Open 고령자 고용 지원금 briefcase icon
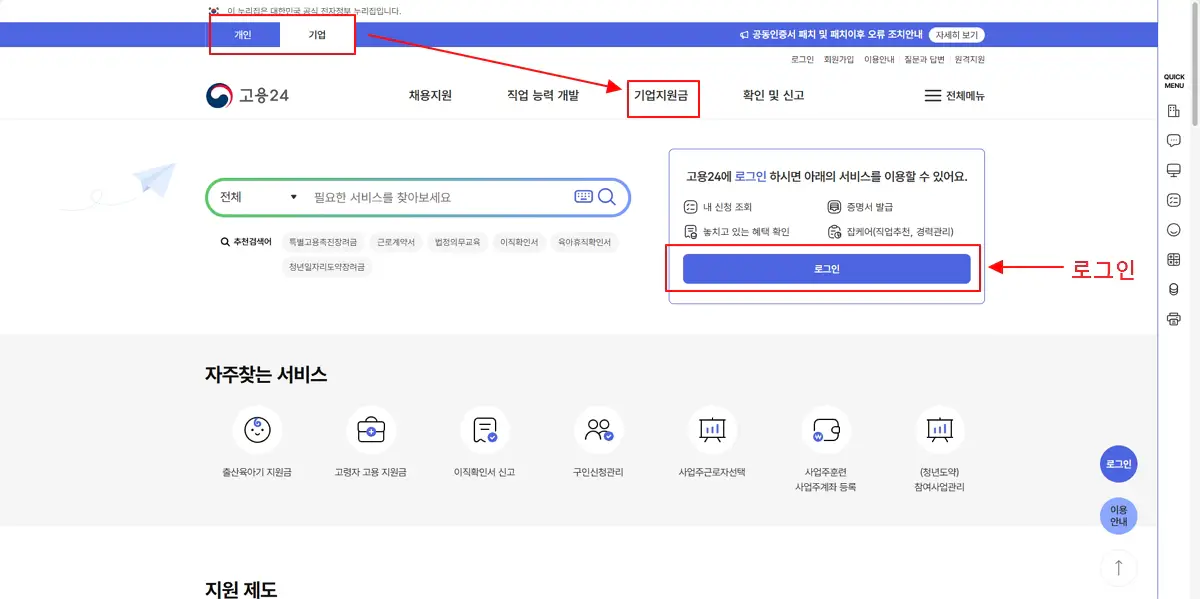The height and width of the screenshot is (599, 1200). click(371, 431)
